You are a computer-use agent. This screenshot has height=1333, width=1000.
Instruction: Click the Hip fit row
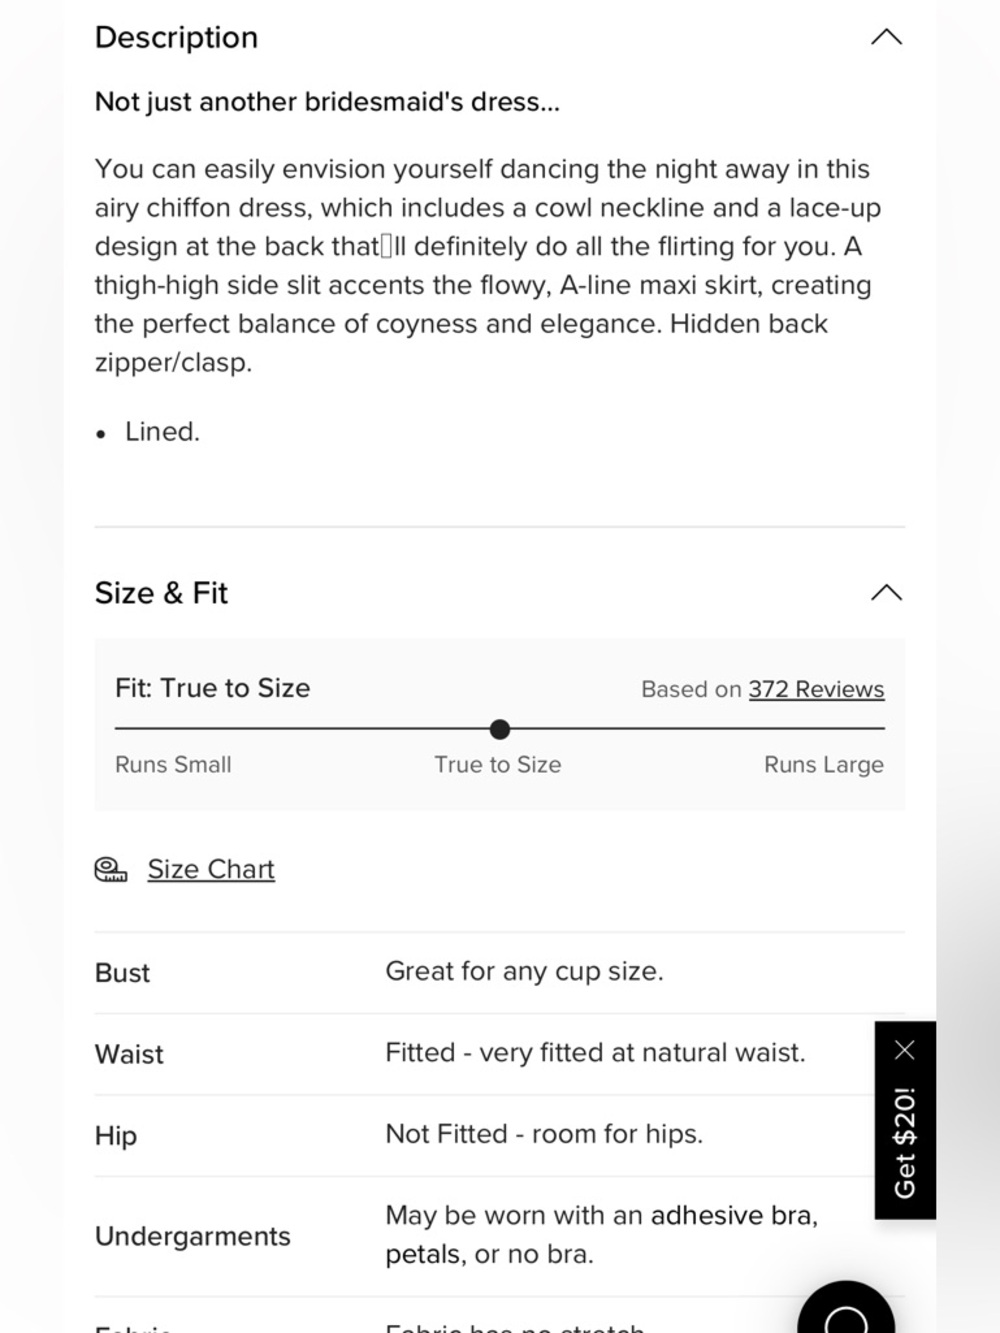tap(500, 1135)
